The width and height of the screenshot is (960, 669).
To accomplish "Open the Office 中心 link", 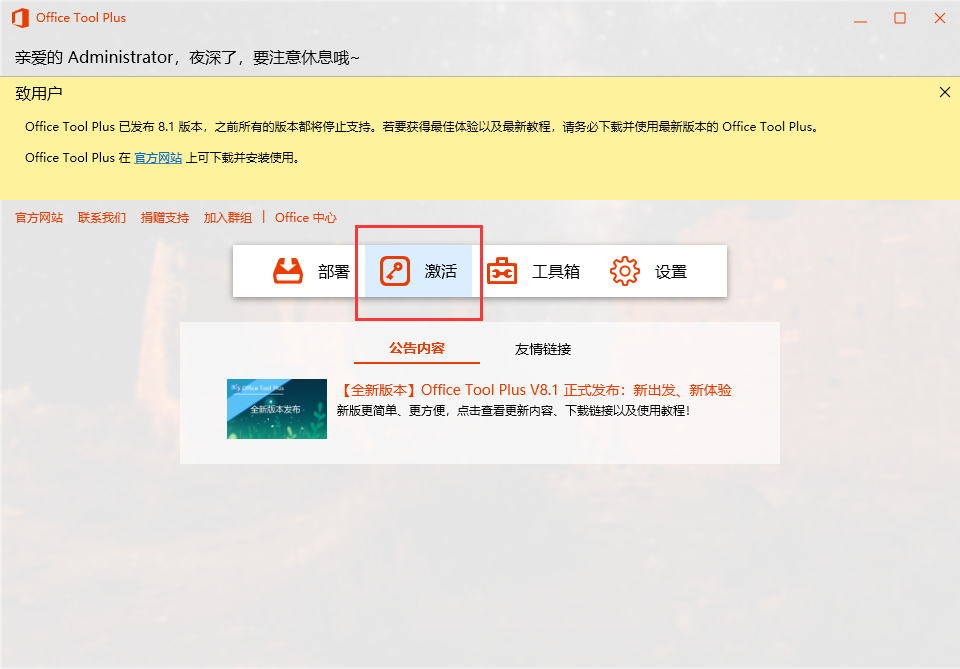I will (305, 217).
